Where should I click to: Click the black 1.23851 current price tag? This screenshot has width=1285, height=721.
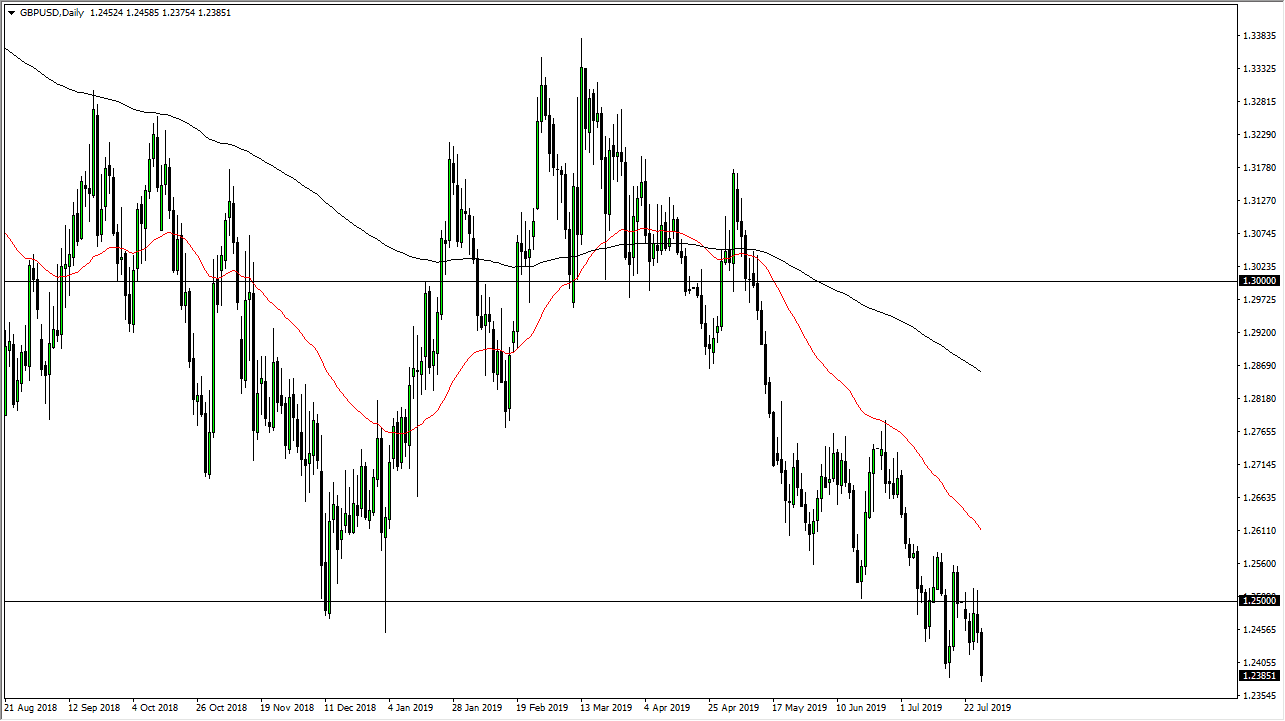click(x=1258, y=675)
